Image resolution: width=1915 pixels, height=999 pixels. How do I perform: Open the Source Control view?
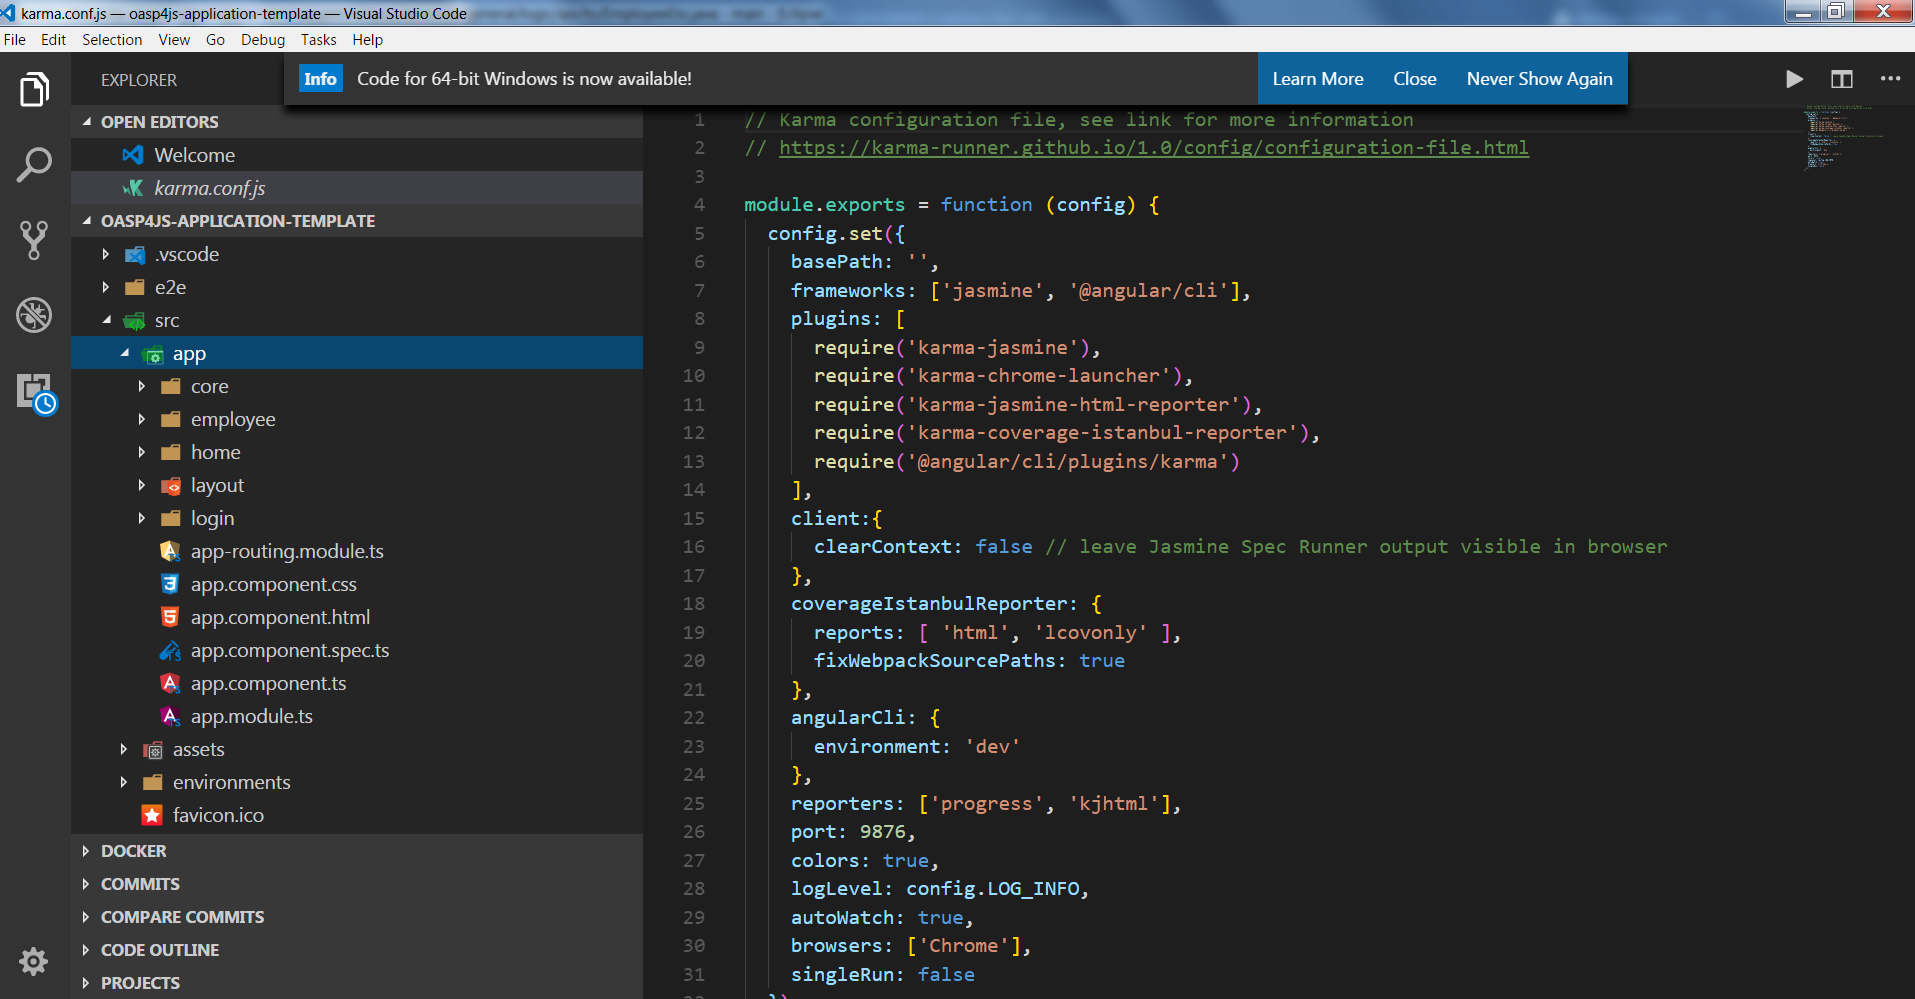point(35,240)
